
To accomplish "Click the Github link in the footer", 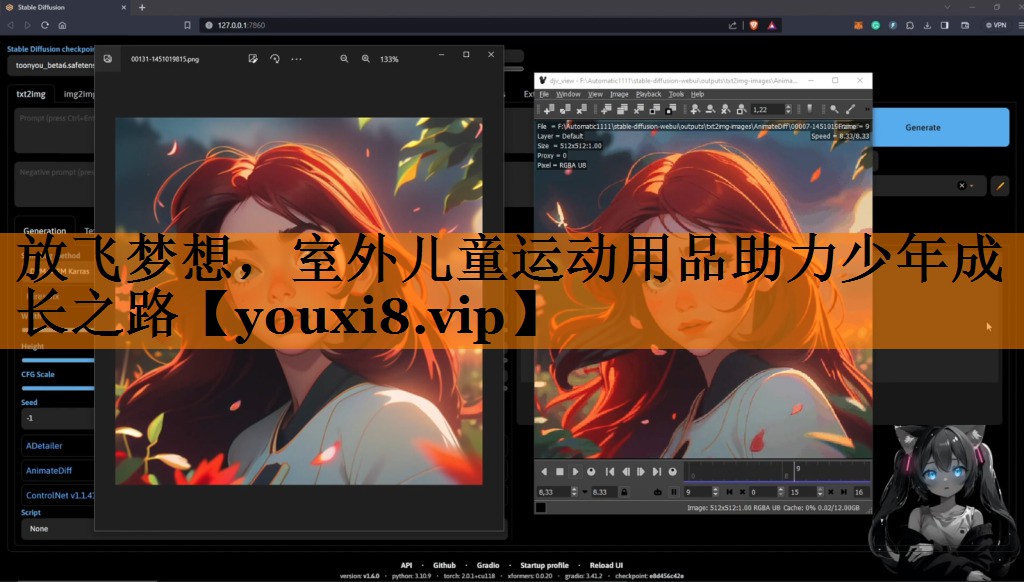I will click(444, 565).
